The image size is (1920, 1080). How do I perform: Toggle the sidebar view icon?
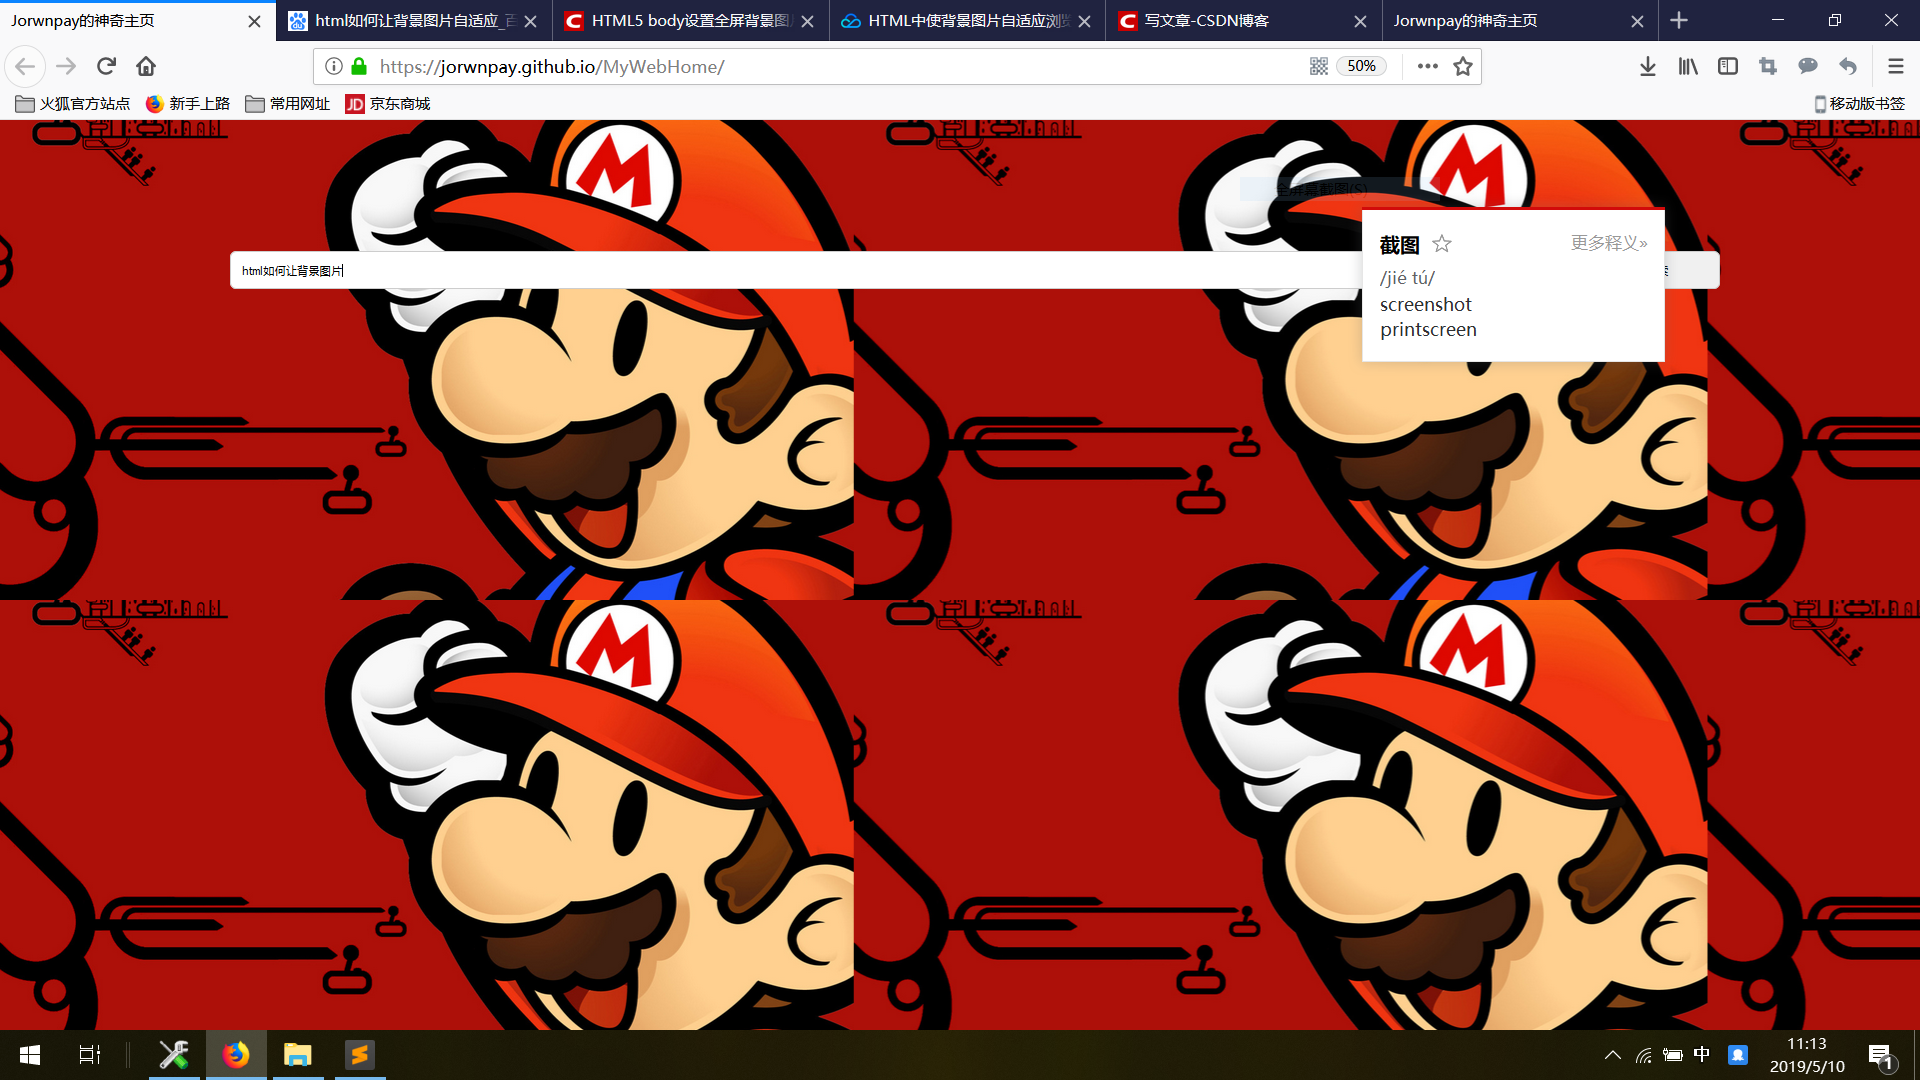1728,66
